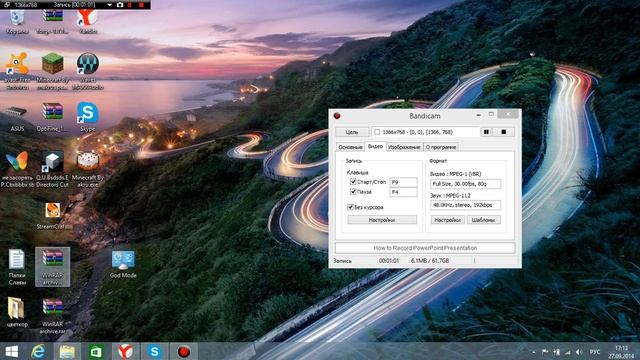Viewport: 640px width, 360px height.
Task: Open the Q.U.B.E. Directors Cut shortcut
Action: (53, 169)
